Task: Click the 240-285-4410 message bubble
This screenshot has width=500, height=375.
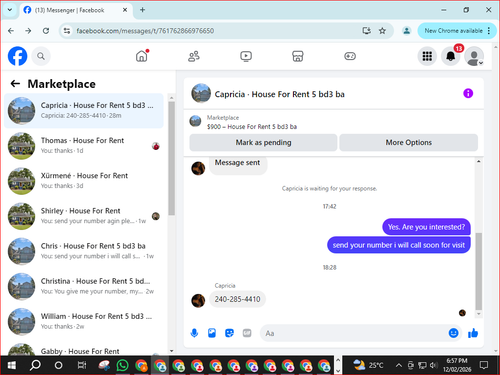Action: [237, 299]
